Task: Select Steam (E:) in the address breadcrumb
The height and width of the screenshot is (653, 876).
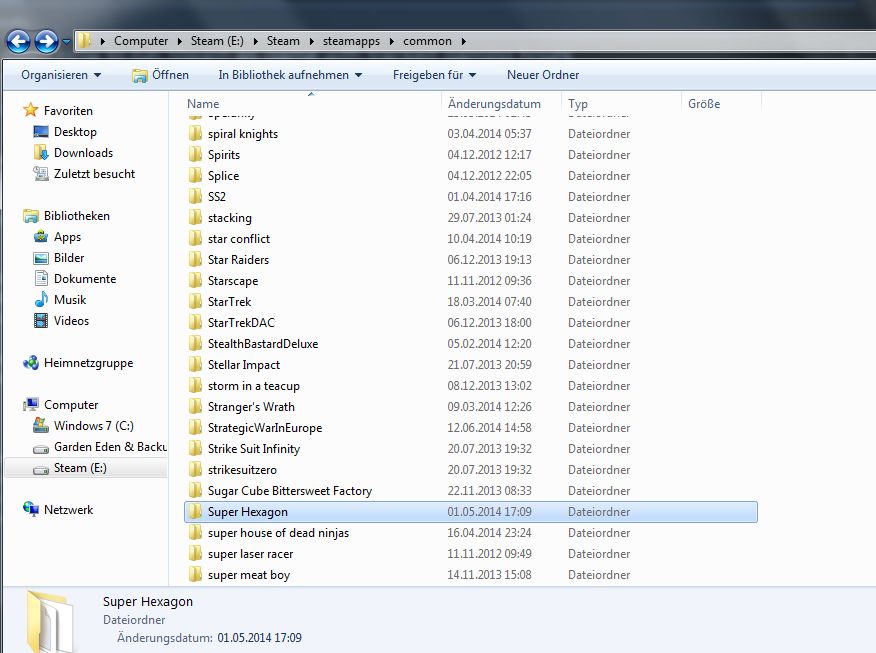Action: pos(217,41)
